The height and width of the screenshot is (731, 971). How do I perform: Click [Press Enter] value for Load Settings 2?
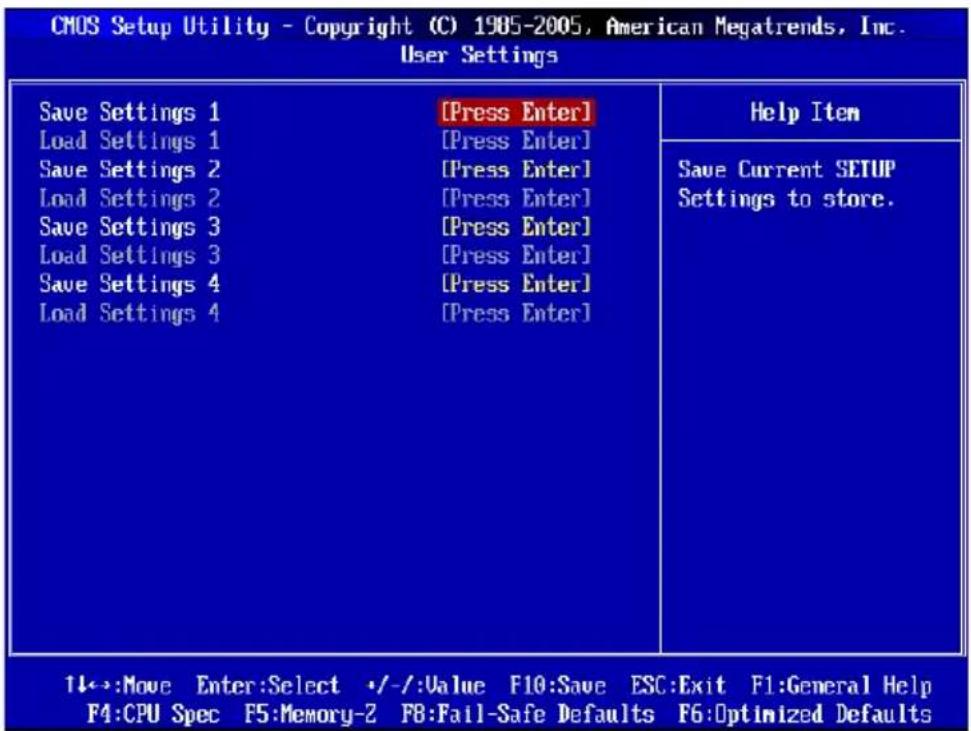point(516,199)
